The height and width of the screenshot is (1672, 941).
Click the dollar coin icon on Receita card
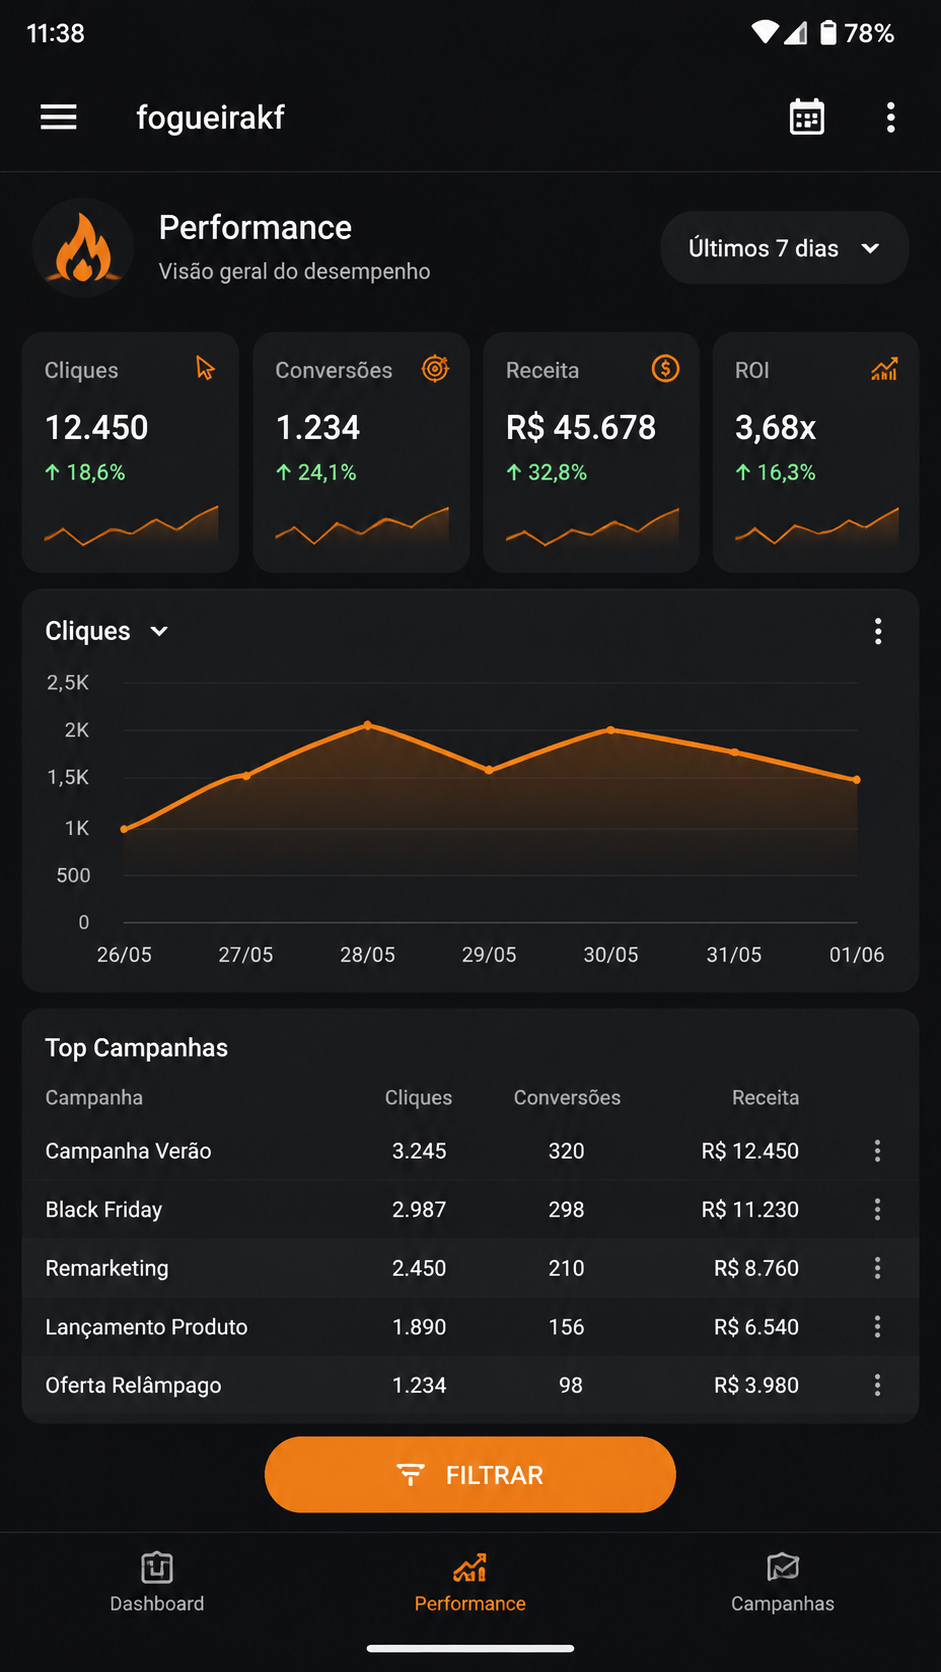pos(665,368)
